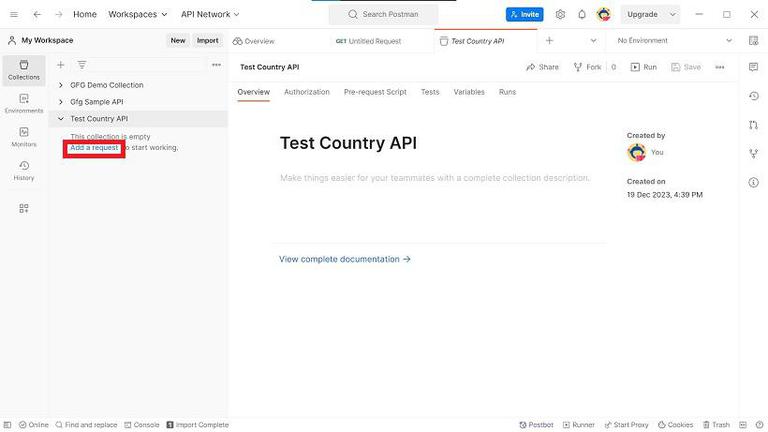Expand the GFG Demo Collection
This screenshot has height=432, width=768.
(61, 85)
